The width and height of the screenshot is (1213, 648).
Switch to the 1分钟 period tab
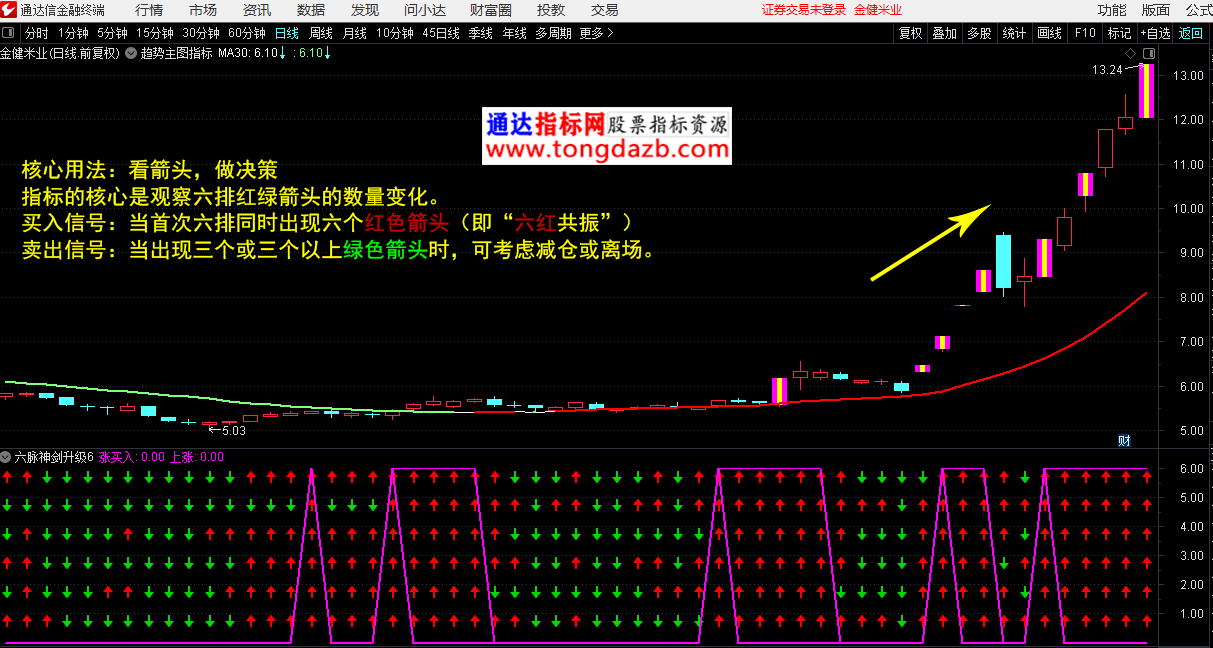coord(74,33)
